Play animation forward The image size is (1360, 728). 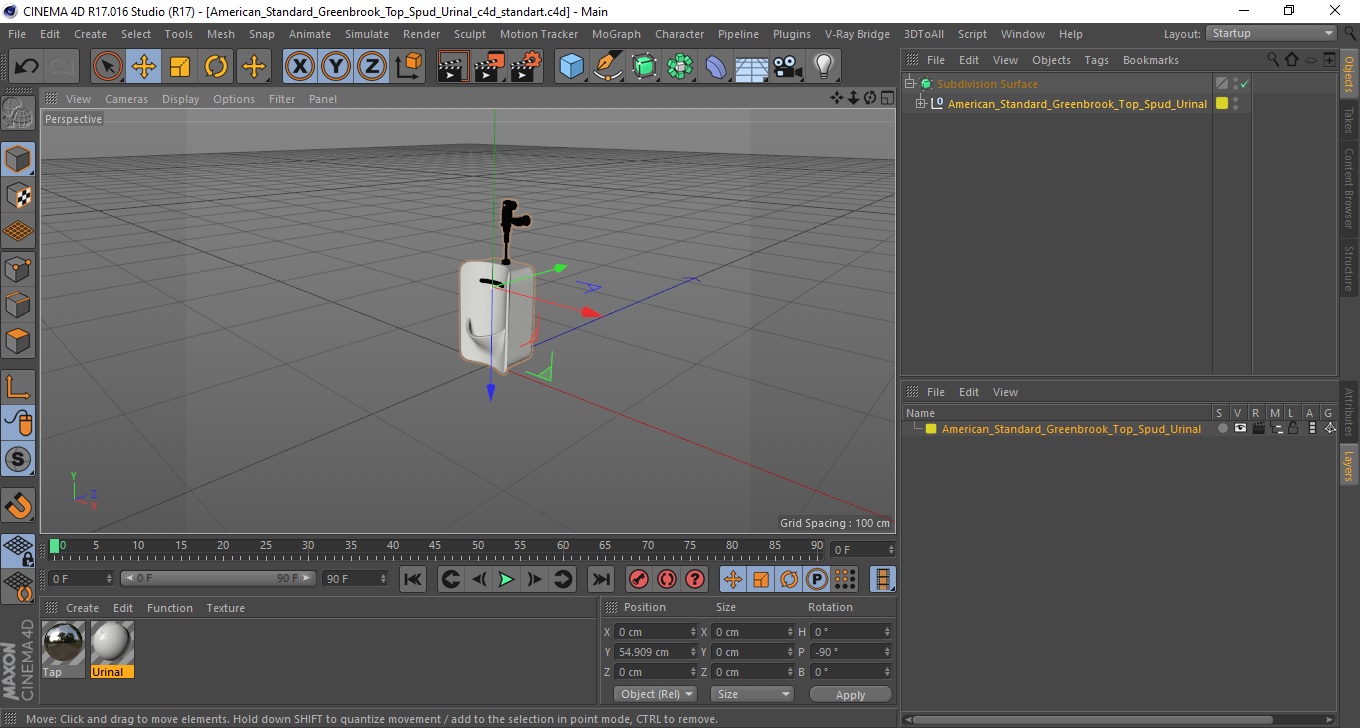click(507, 579)
